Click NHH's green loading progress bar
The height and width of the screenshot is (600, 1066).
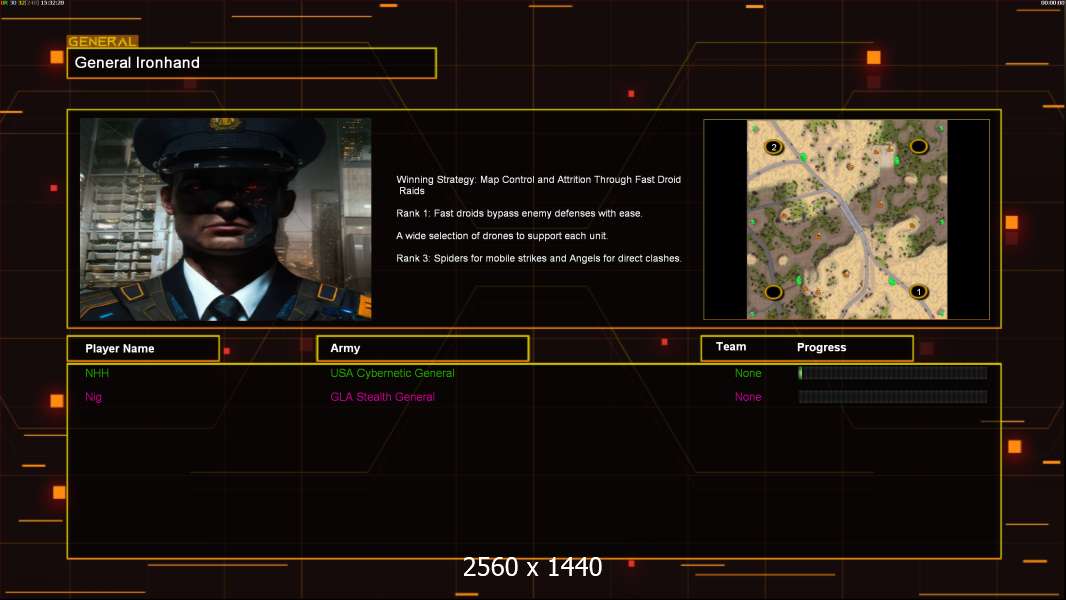893,372
